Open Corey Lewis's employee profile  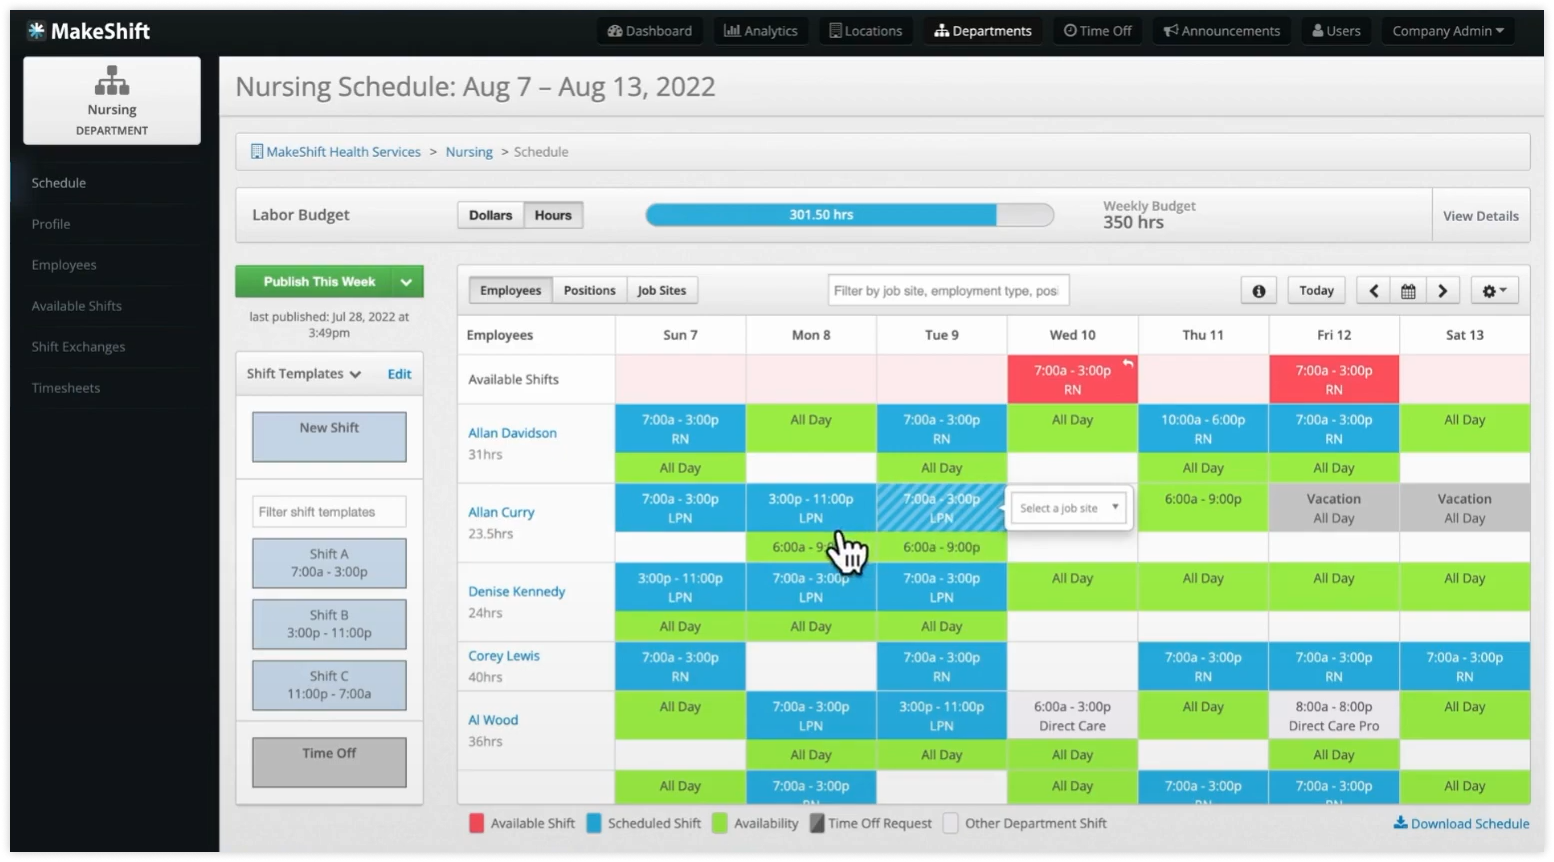pyautogui.click(x=504, y=656)
